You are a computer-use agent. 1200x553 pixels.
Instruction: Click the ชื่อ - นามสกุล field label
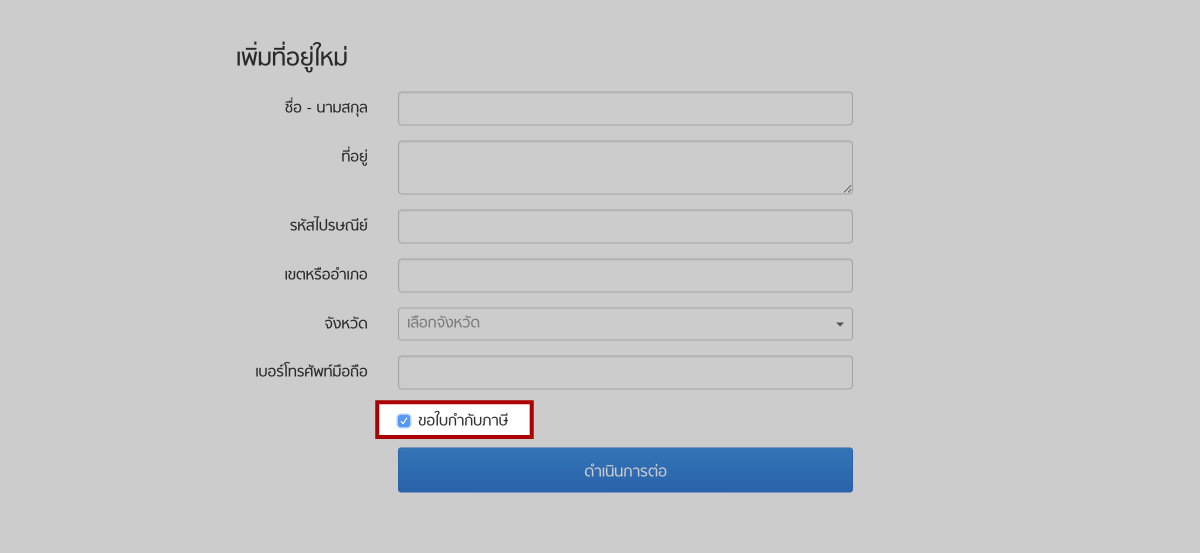[x=326, y=108]
